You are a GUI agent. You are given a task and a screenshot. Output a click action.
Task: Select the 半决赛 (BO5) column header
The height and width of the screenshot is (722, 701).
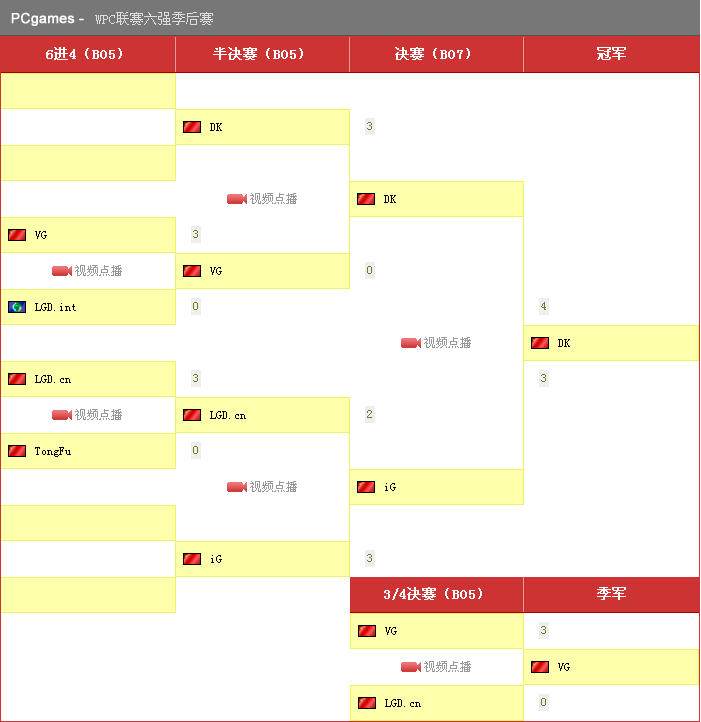(x=262, y=54)
